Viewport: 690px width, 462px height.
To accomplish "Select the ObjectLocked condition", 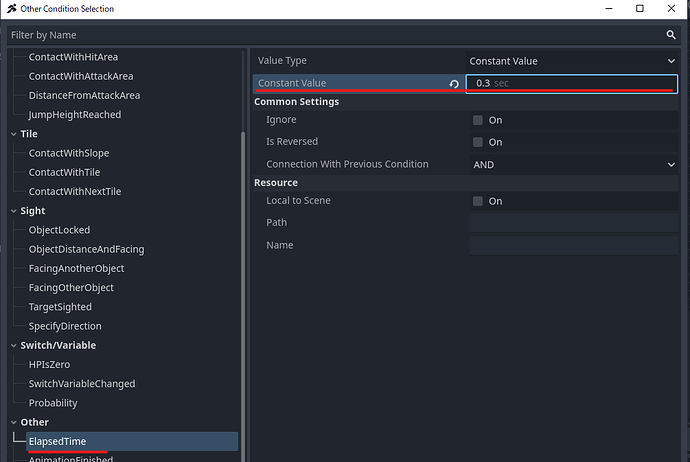I will (x=59, y=230).
